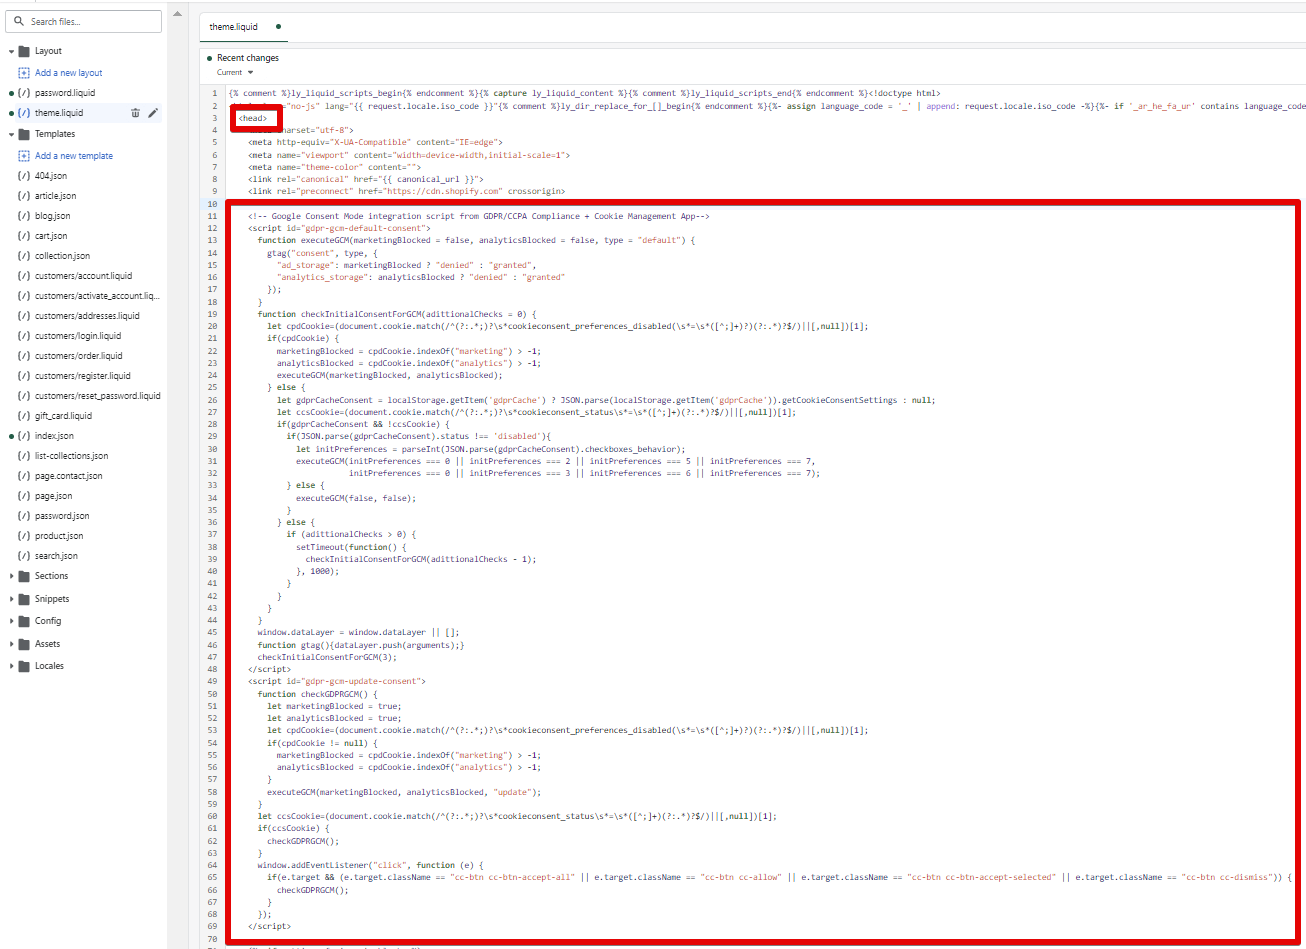Viewport: 1306px width, 949px height.
Task: Click the <head> tag on line 3
Action: click(x=253, y=118)
